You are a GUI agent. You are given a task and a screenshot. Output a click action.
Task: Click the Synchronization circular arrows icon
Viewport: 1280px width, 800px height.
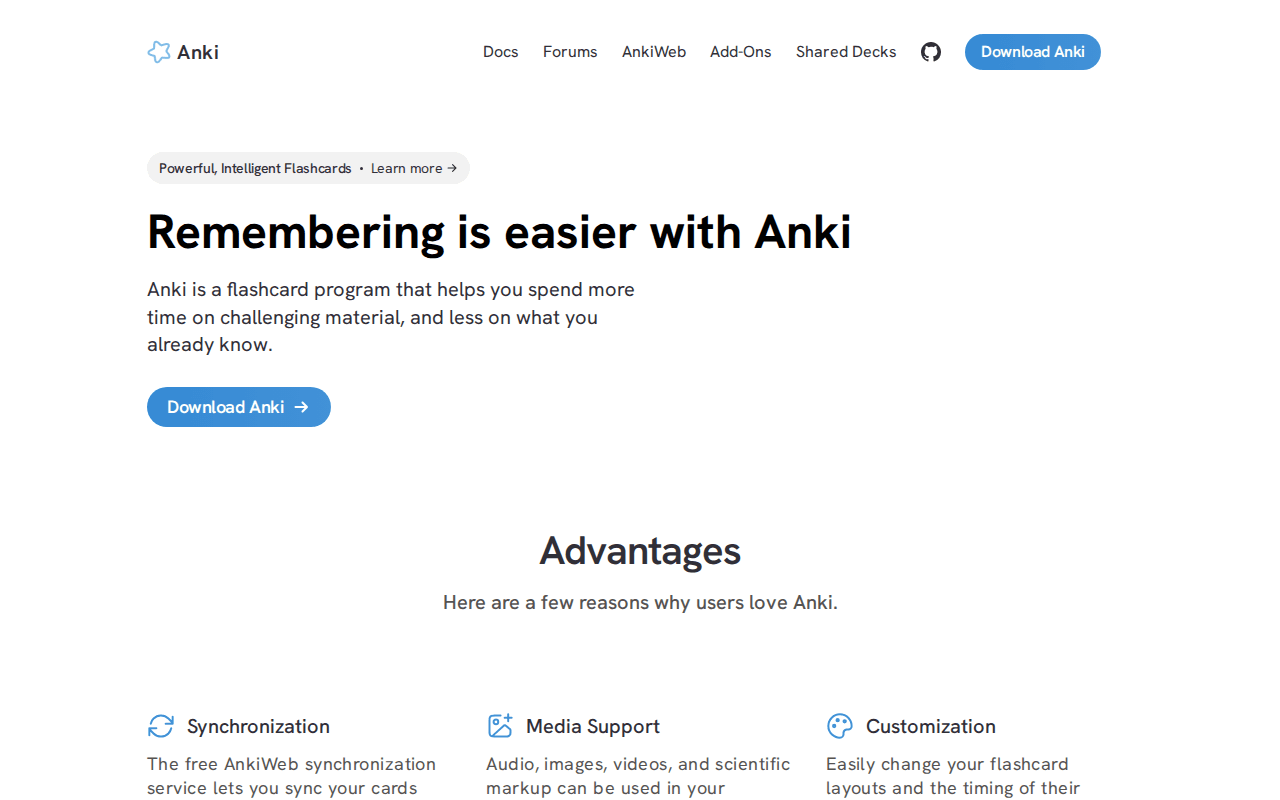pyautogui.click(x=160, y=726)
